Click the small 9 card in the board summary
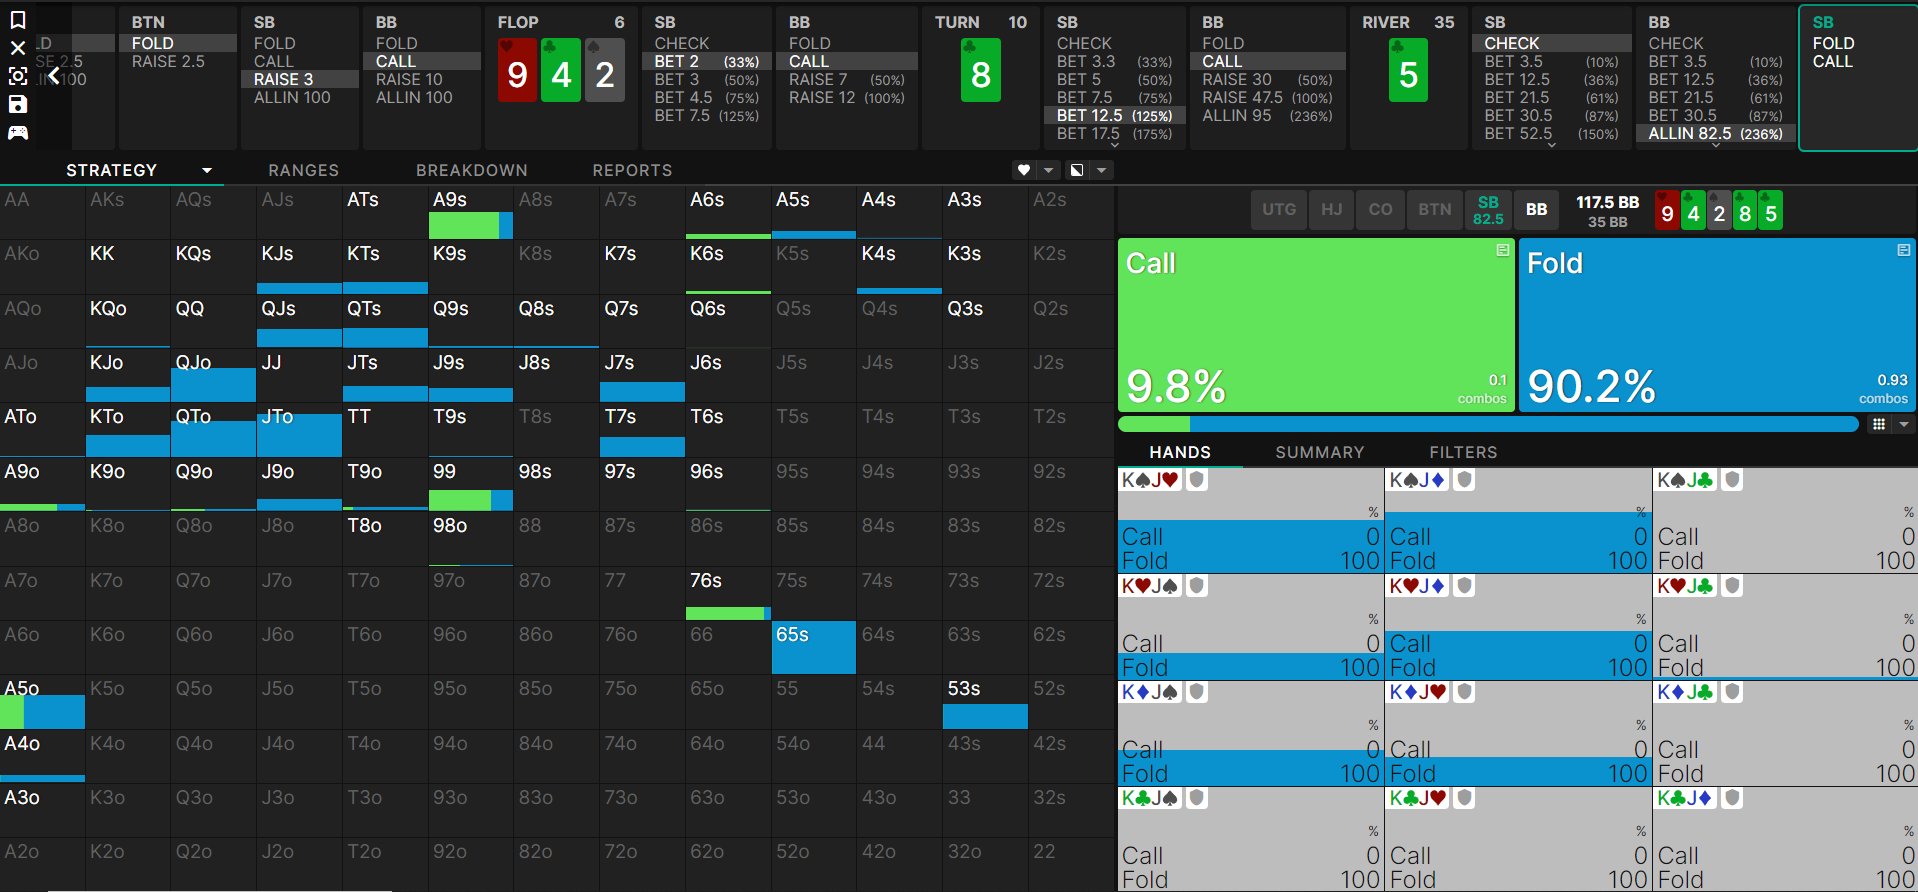 [x=1667, y=211]
